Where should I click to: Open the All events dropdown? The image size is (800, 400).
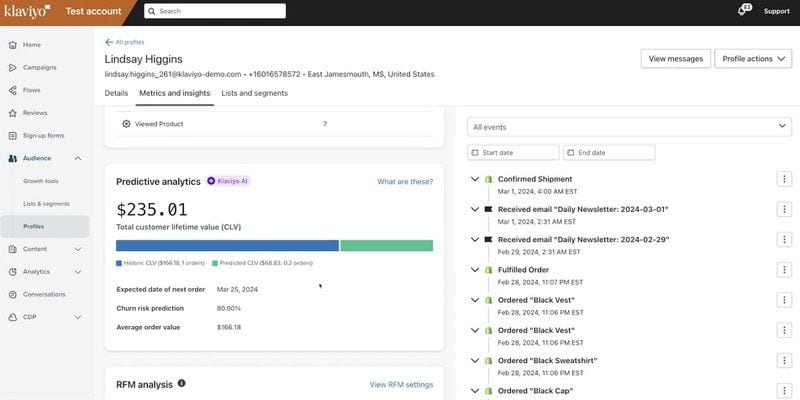(630, 127)
